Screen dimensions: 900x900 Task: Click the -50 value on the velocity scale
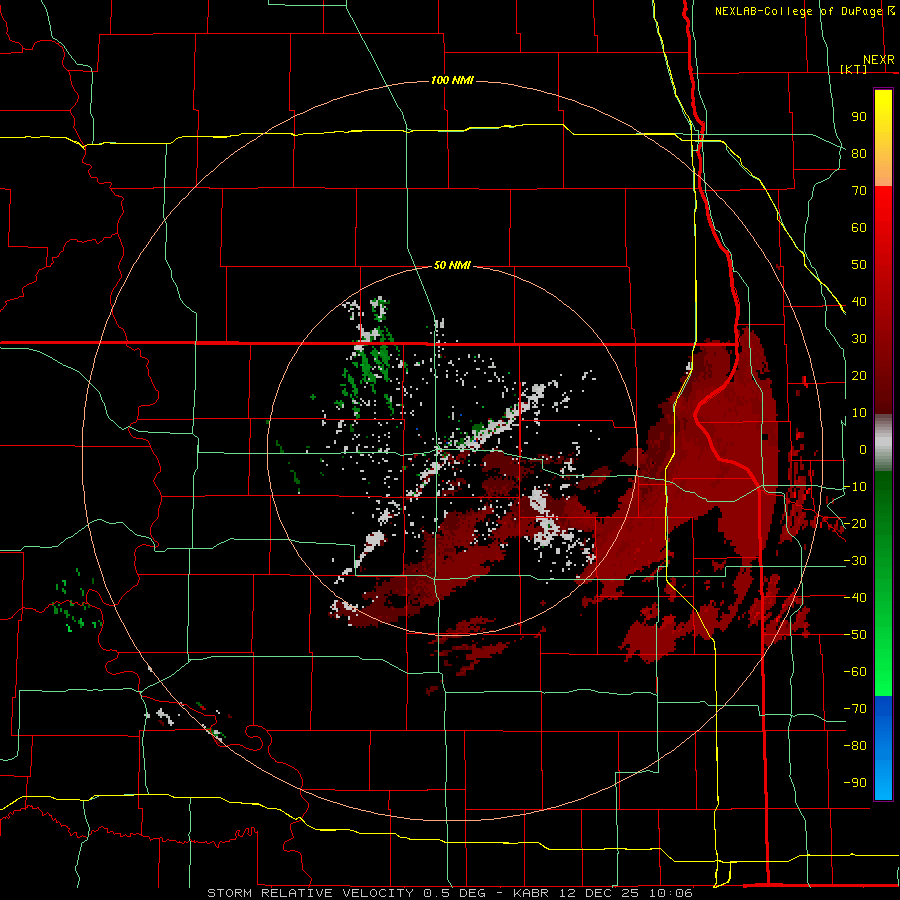tap(855, 635)
